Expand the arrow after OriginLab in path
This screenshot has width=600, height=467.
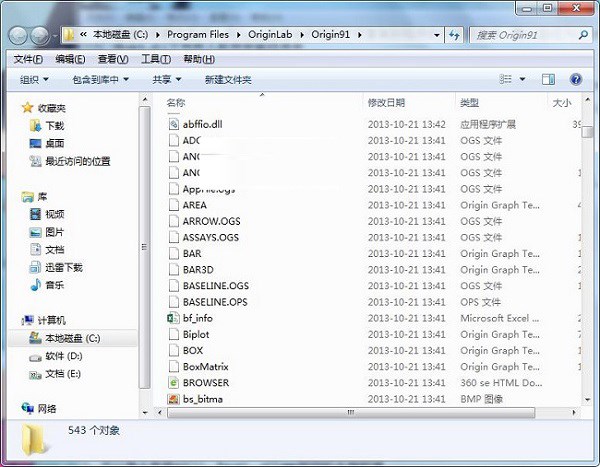tap(302, 35)
